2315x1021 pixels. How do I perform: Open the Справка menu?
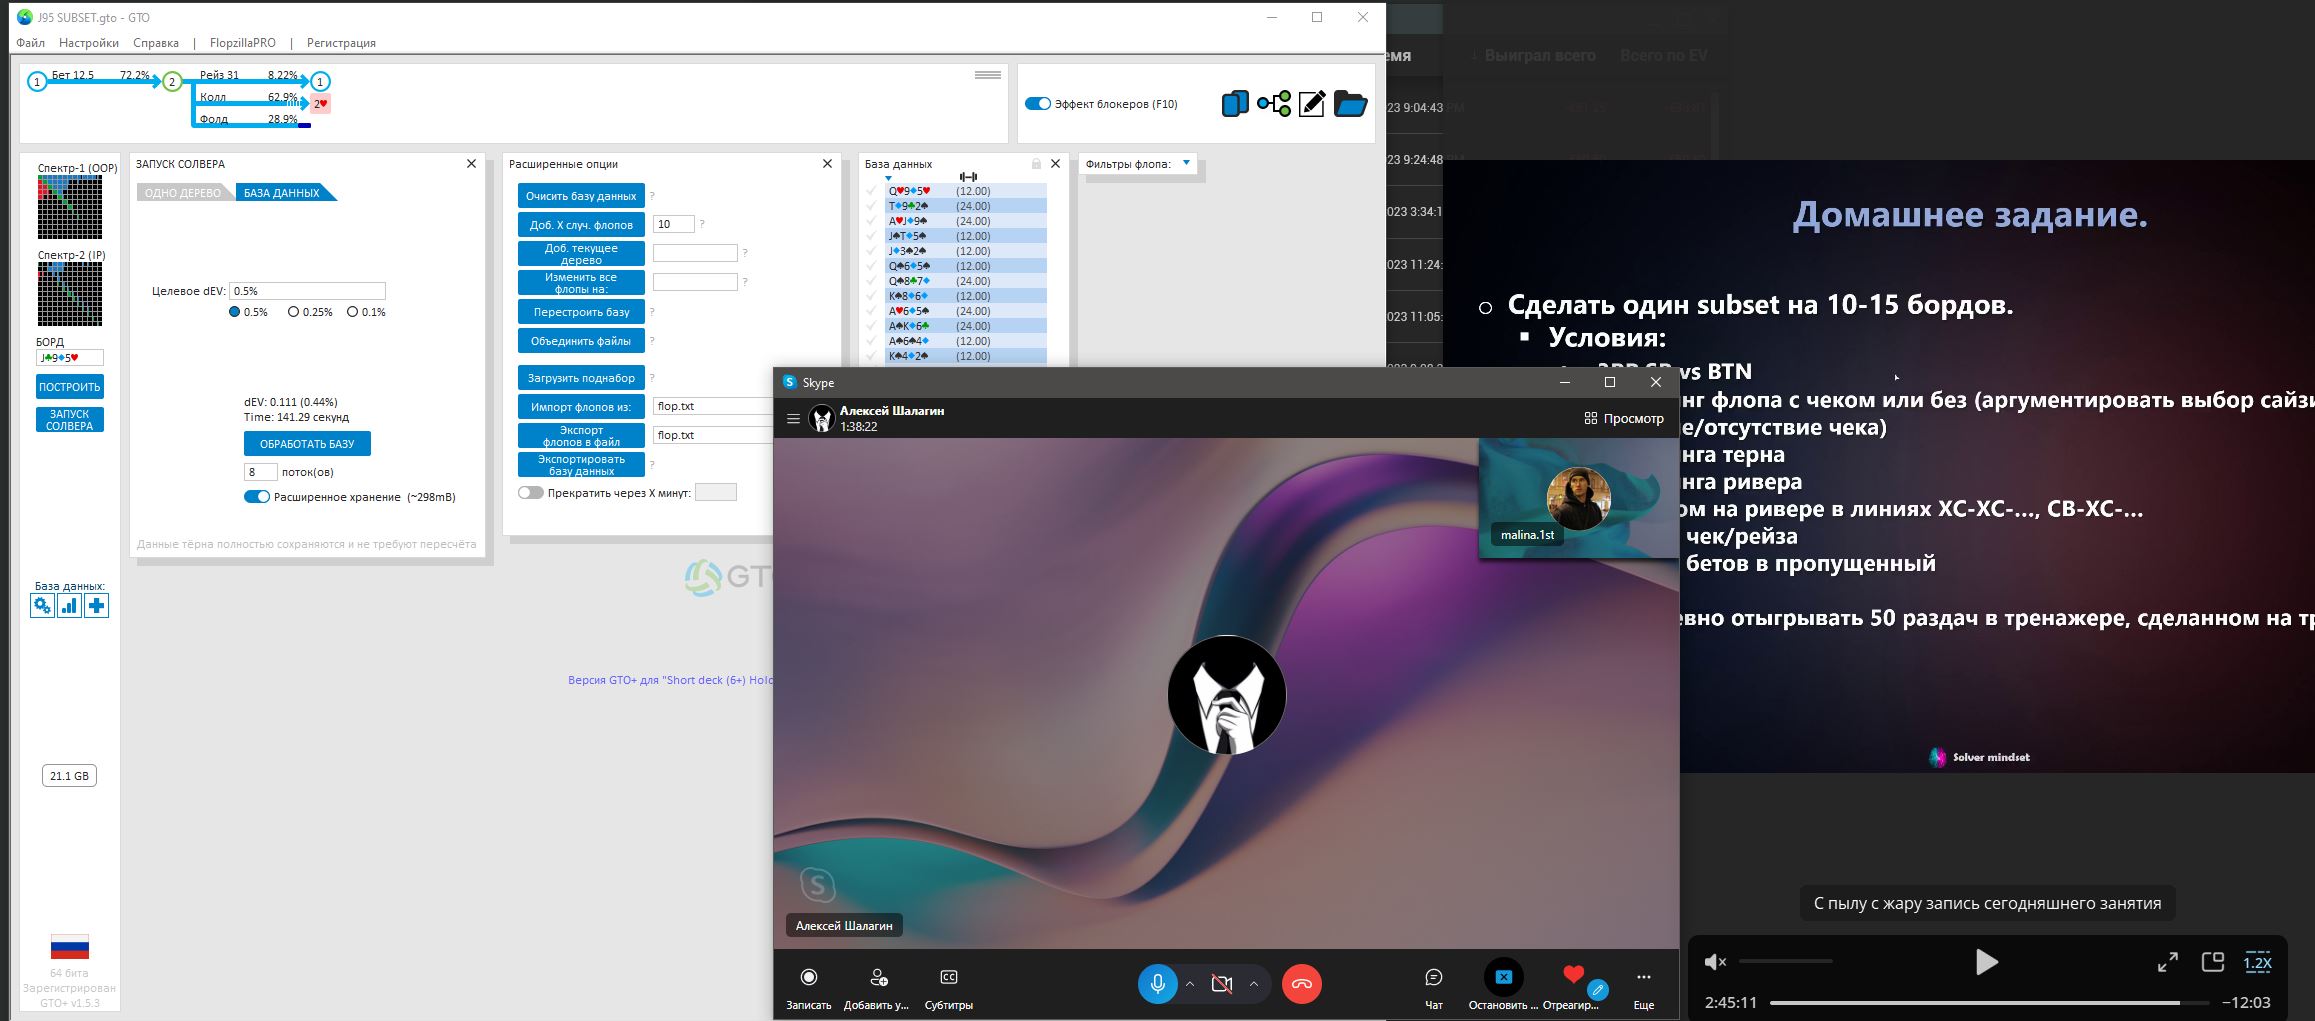(156, 43)
